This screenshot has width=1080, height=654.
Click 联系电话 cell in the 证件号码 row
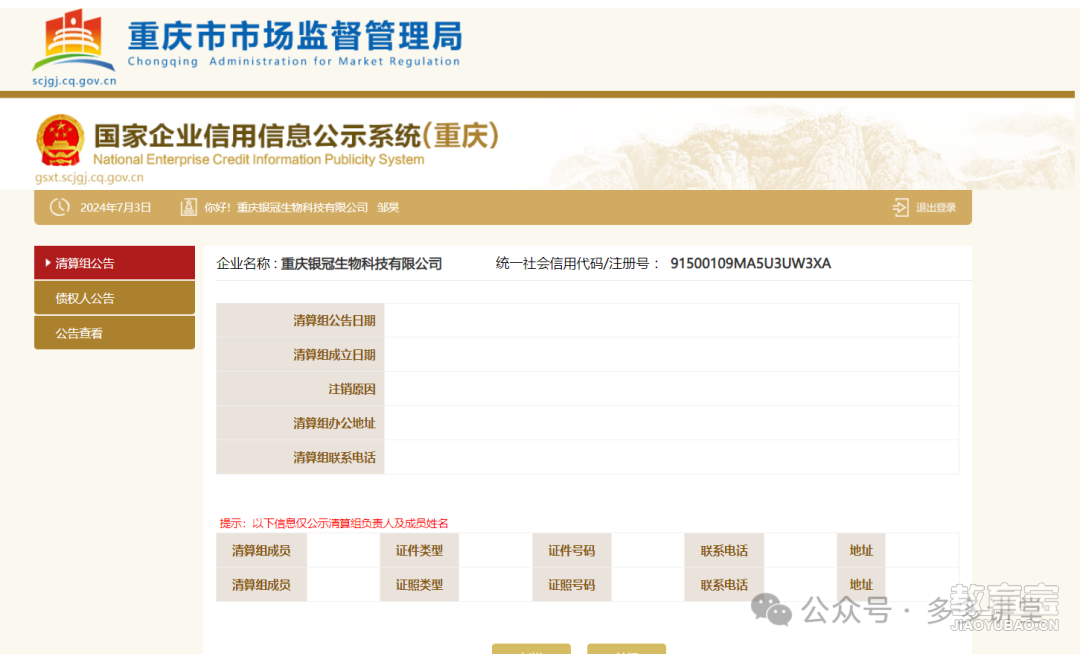coord(800,551)
